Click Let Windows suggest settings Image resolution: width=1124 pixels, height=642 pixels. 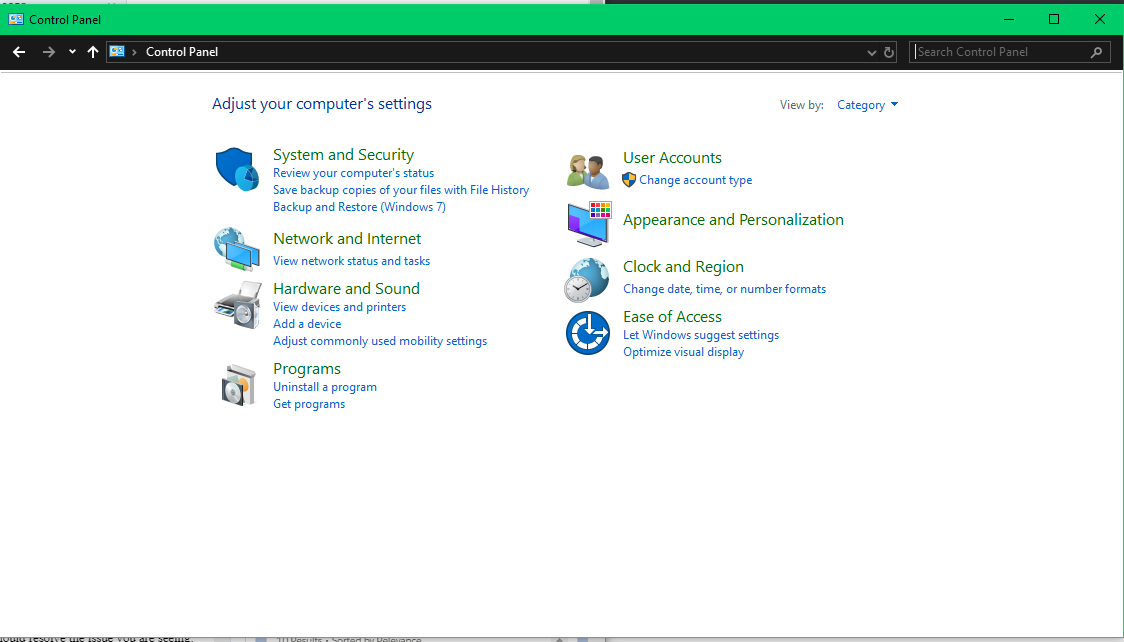701,335
